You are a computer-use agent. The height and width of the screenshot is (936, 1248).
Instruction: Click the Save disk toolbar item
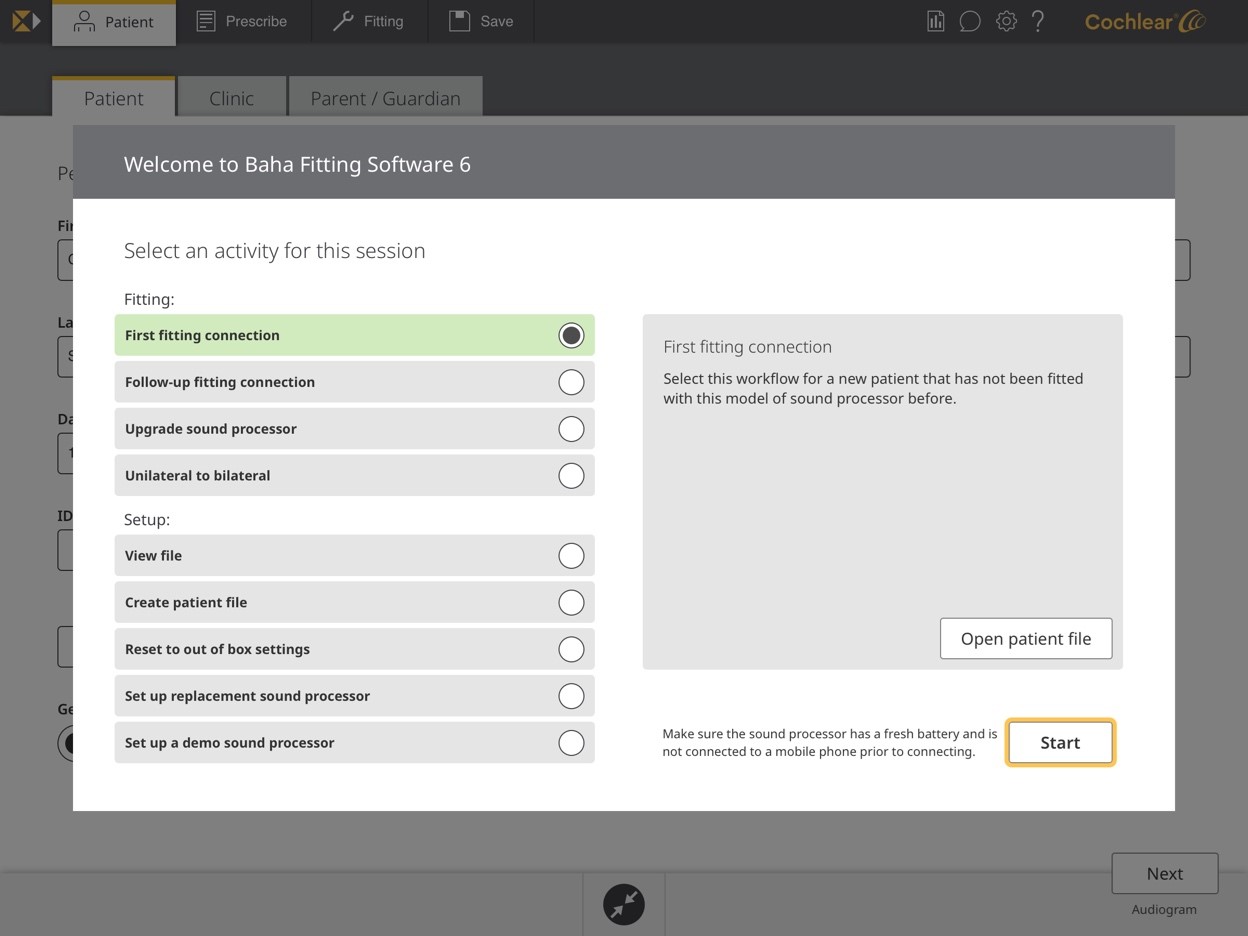coord(481,21)
